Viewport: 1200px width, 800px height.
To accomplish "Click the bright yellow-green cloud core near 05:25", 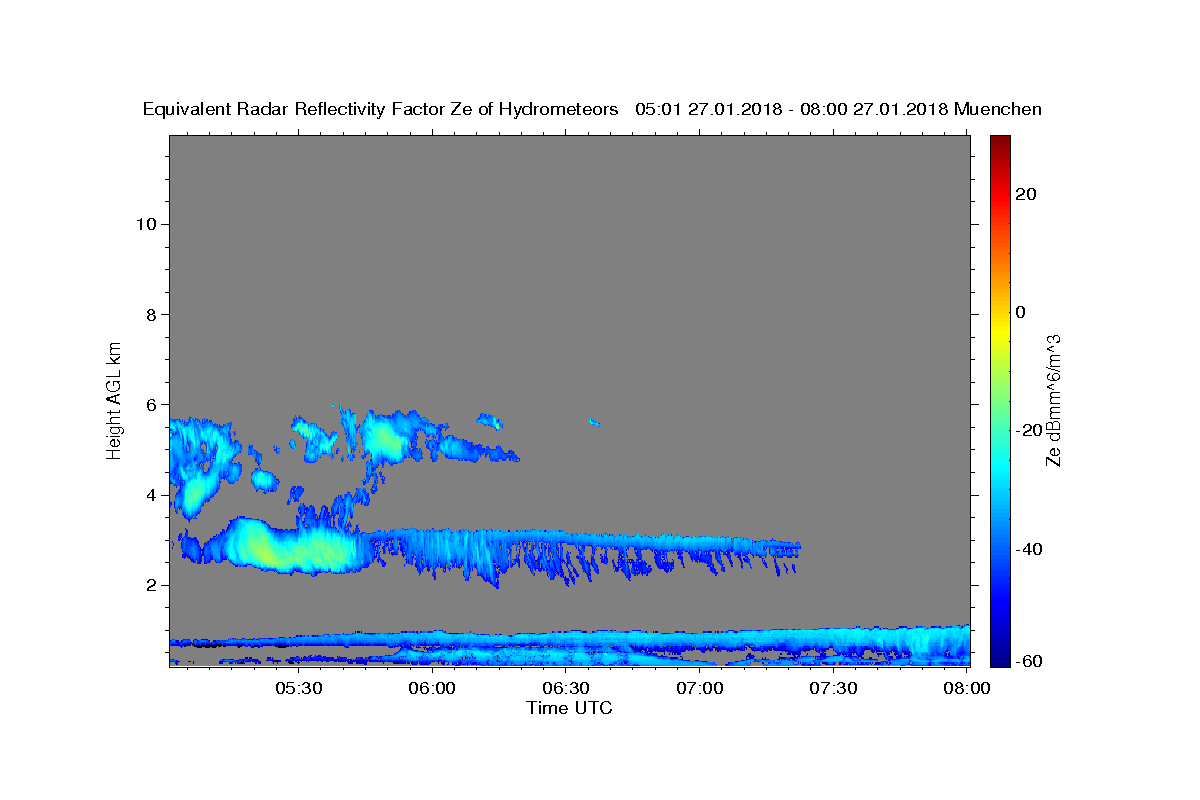I will pos(262,549).
